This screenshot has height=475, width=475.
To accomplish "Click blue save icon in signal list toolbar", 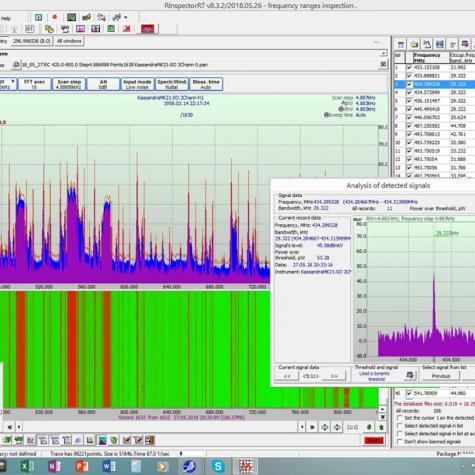I will (440, 44).
